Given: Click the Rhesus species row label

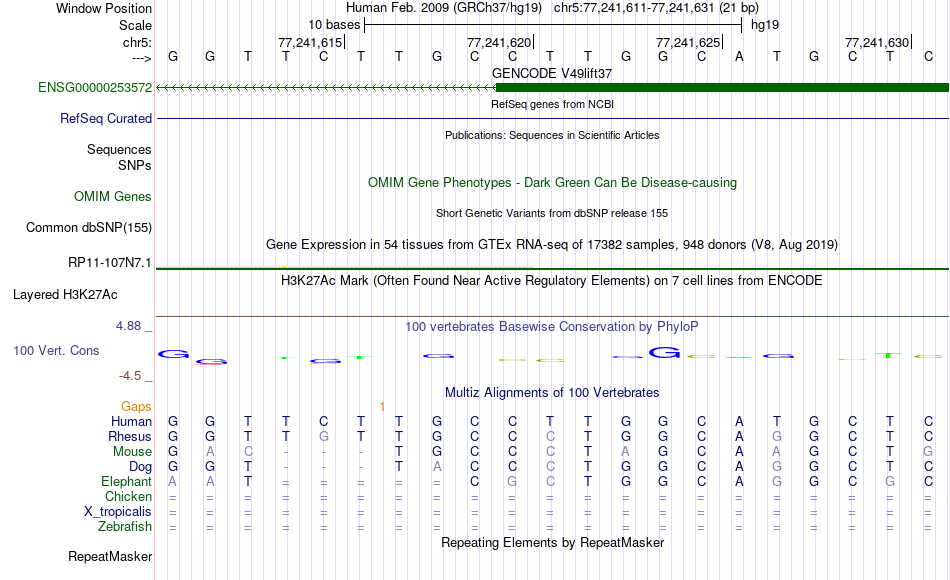Looking at the screenshot, I should click(130, 436).
